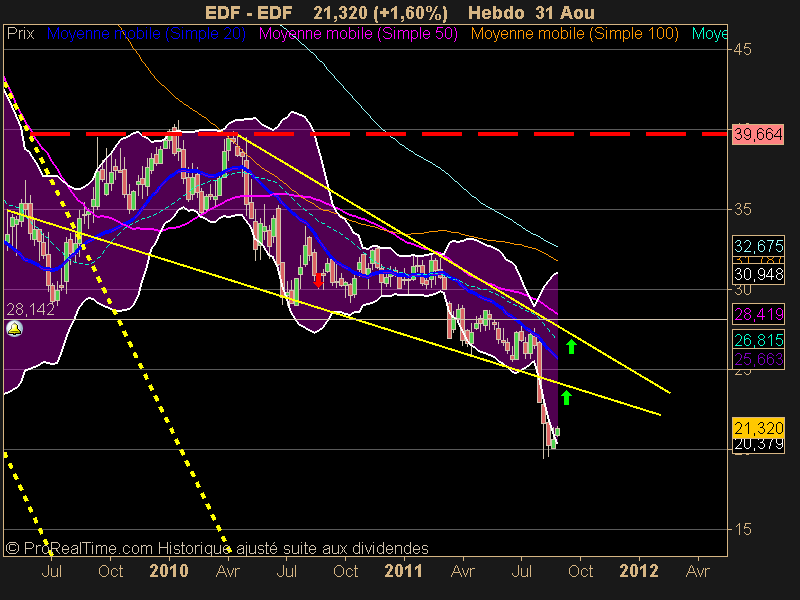Click the 39,664 resistance price label

tap(758, 134)
